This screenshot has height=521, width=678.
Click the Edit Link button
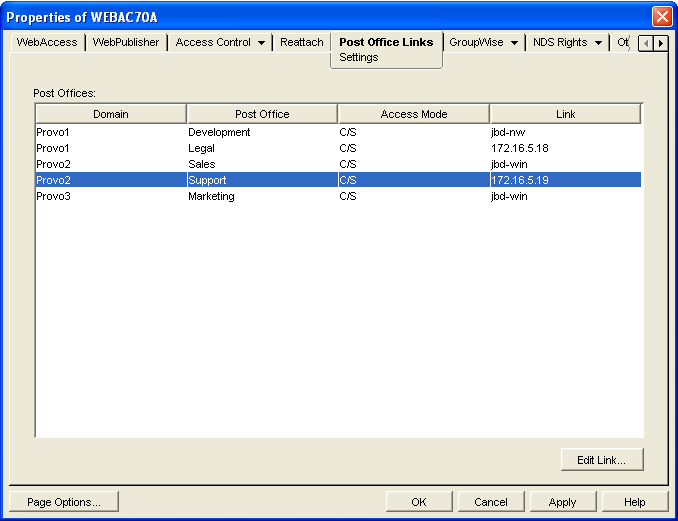coord(601,460)
